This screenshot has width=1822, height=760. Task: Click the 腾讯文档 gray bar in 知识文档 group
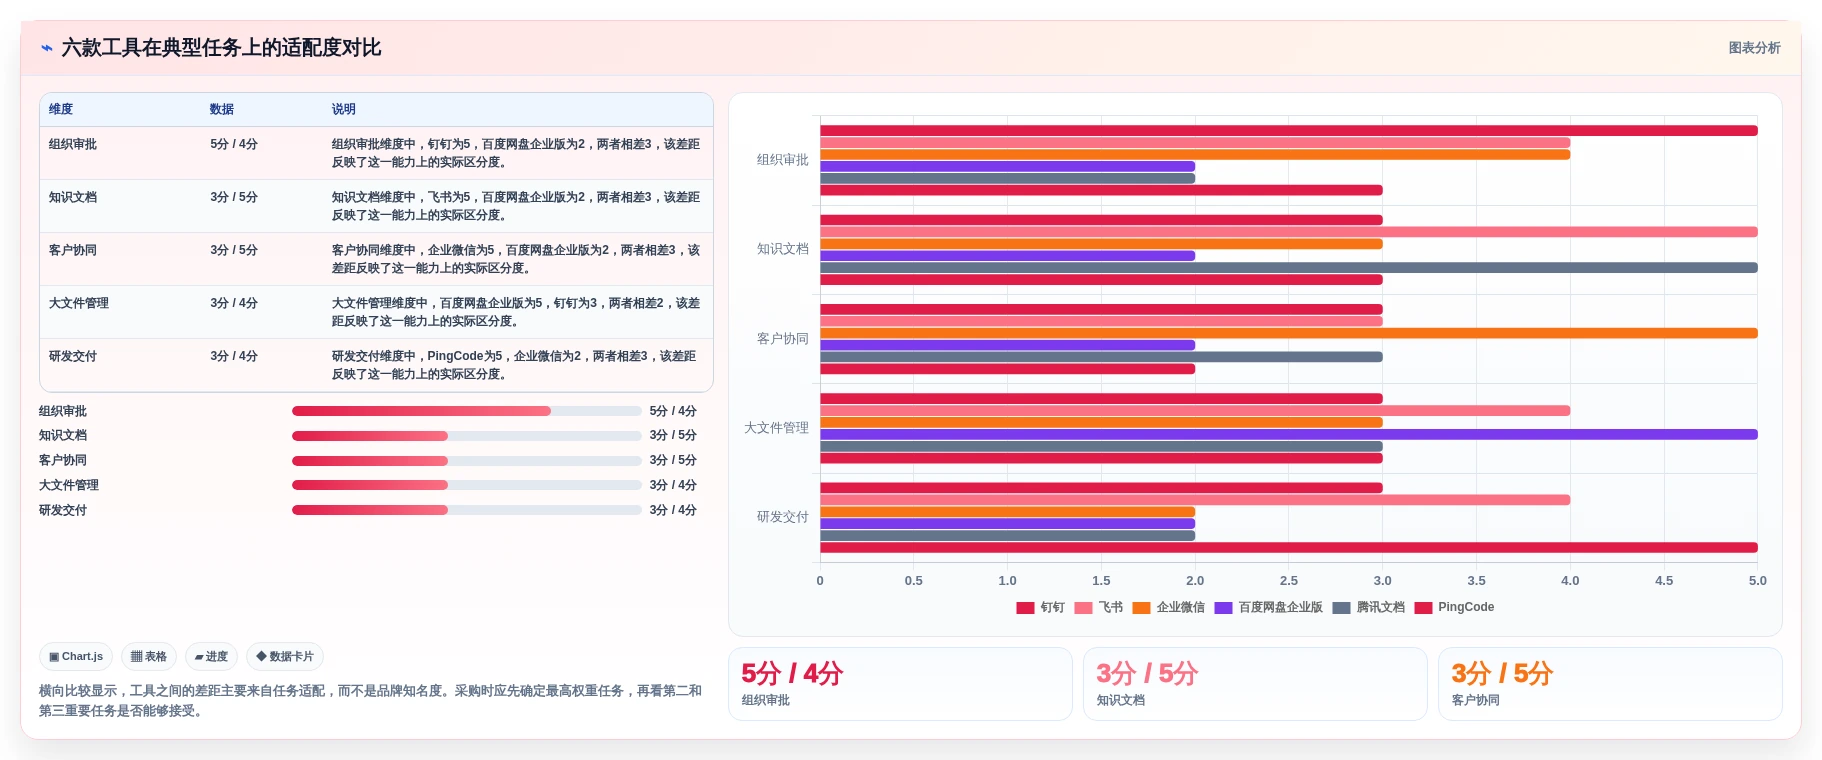point(1289,268)
